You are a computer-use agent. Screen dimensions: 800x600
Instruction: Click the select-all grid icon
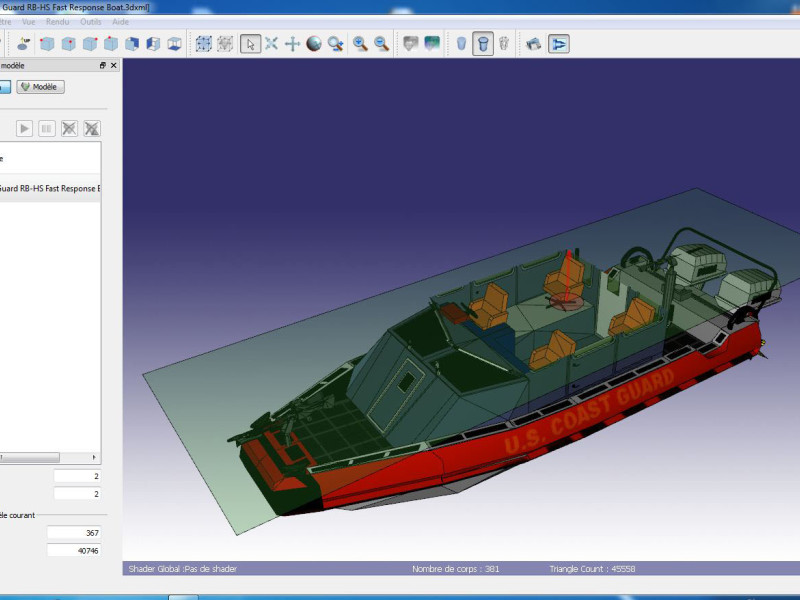coord(204,44)
